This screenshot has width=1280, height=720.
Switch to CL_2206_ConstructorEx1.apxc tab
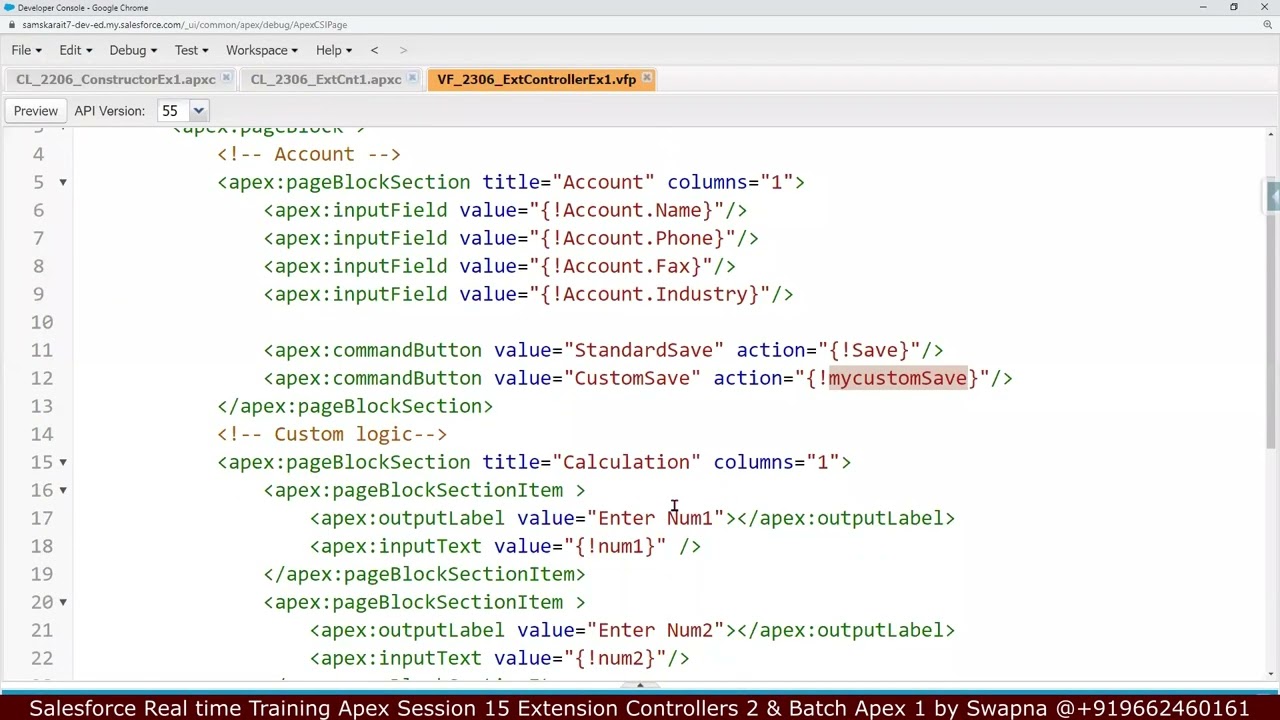coord(116,79)
